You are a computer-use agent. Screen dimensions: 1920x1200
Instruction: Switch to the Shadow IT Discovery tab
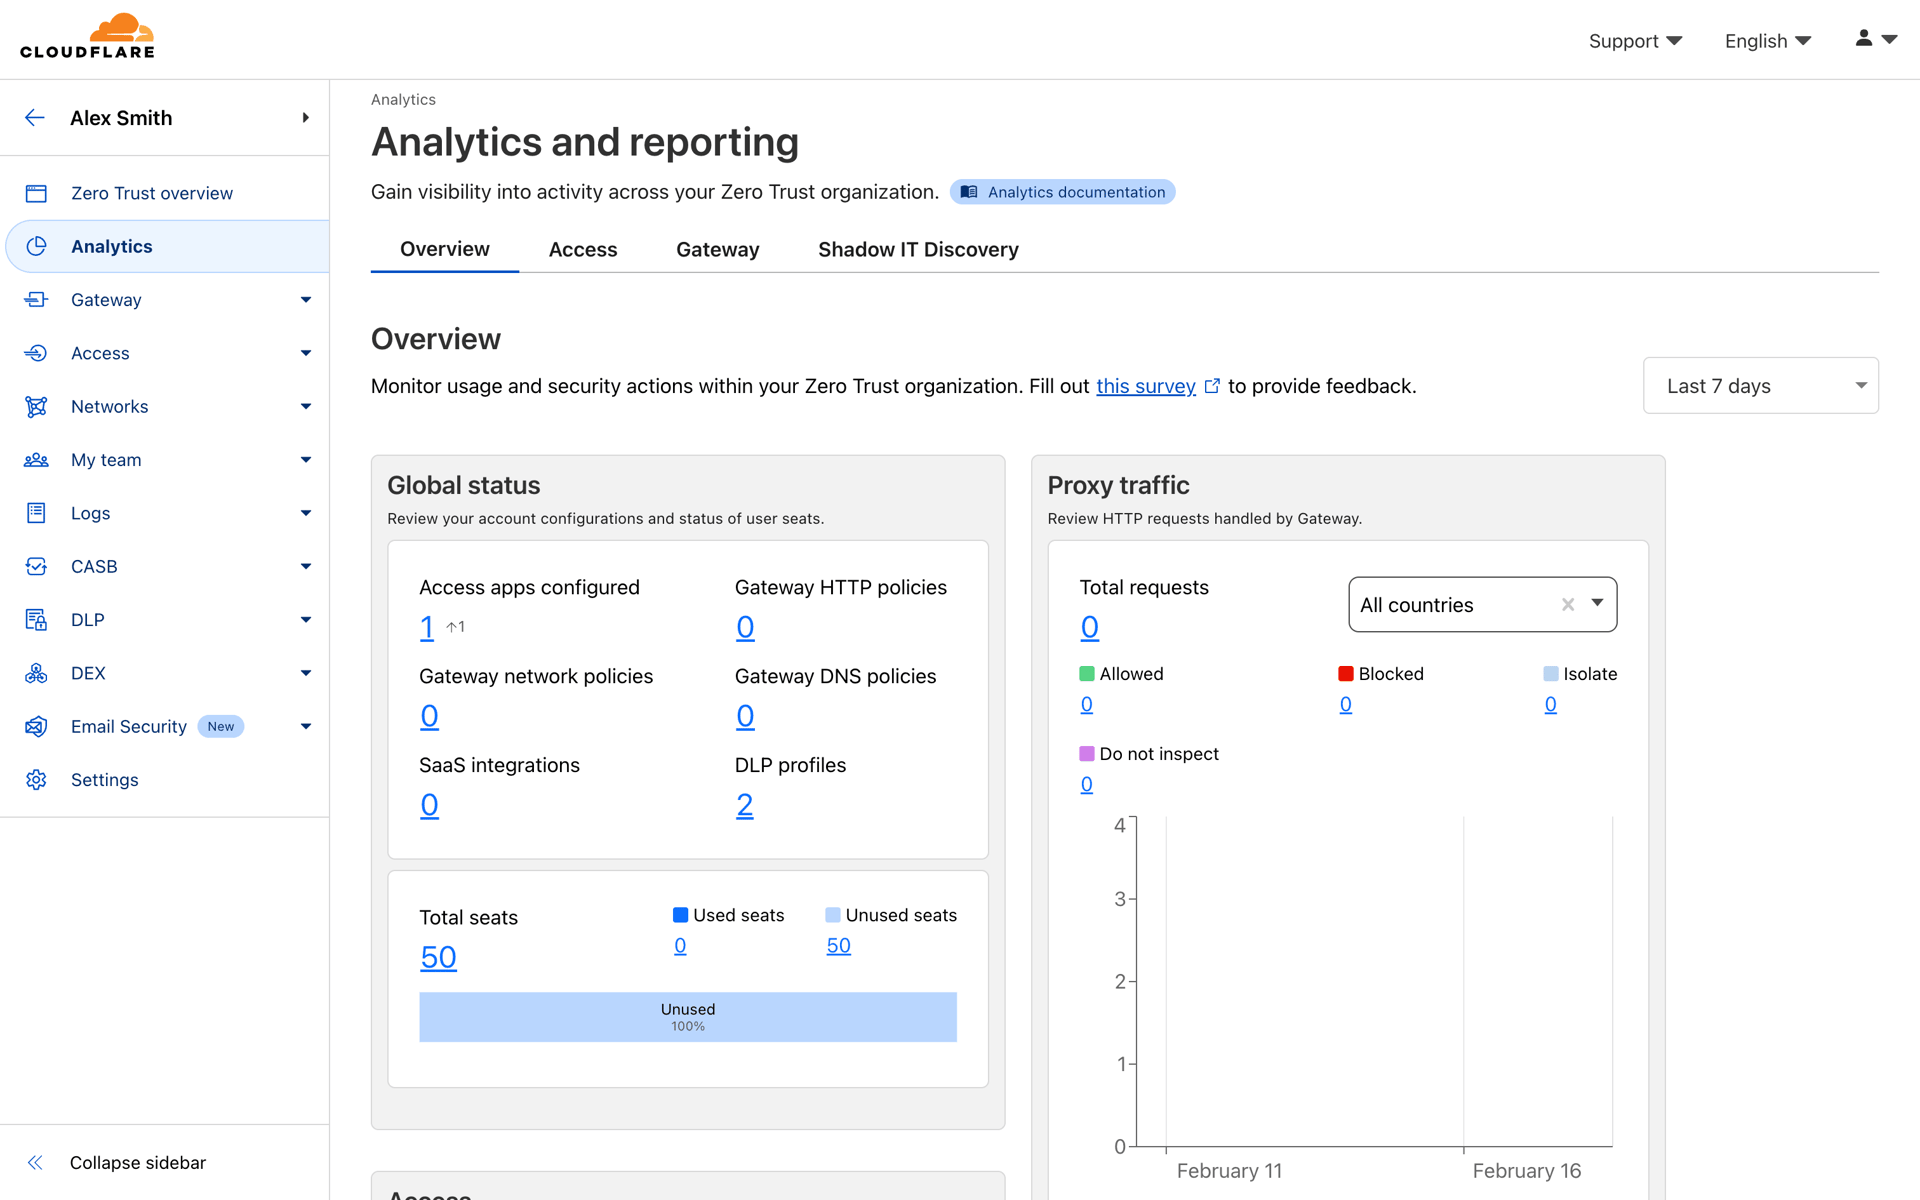click(x=918, y=249)
